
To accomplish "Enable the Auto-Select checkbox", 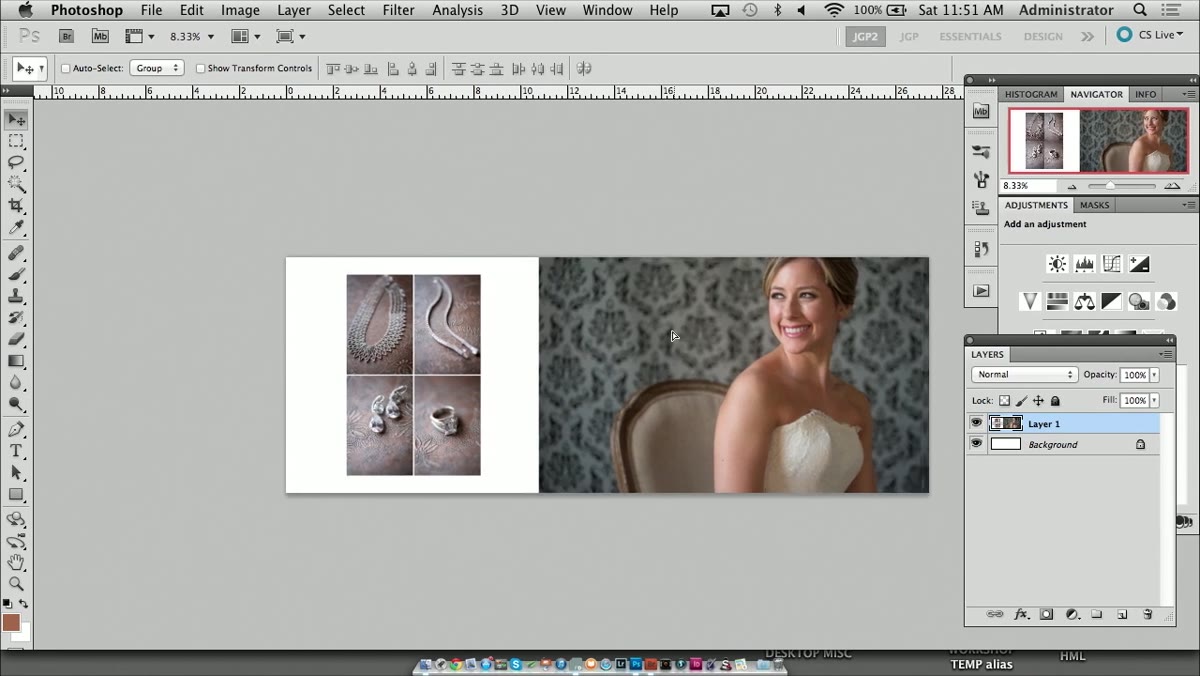I will [x=66, y=69].
